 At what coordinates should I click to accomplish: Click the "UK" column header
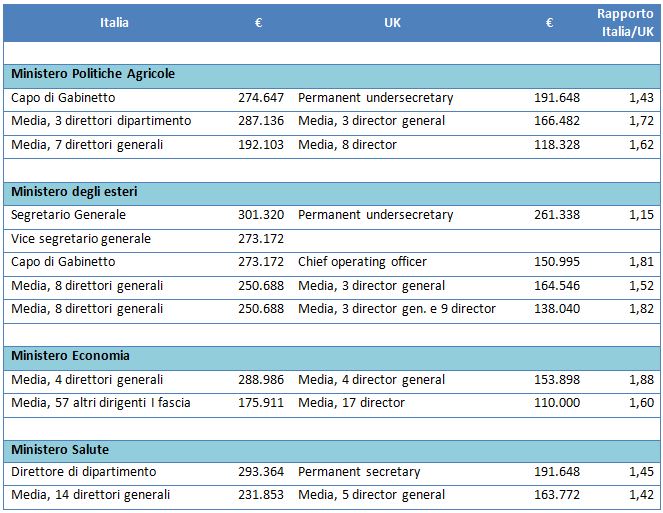tap(392, 22)
